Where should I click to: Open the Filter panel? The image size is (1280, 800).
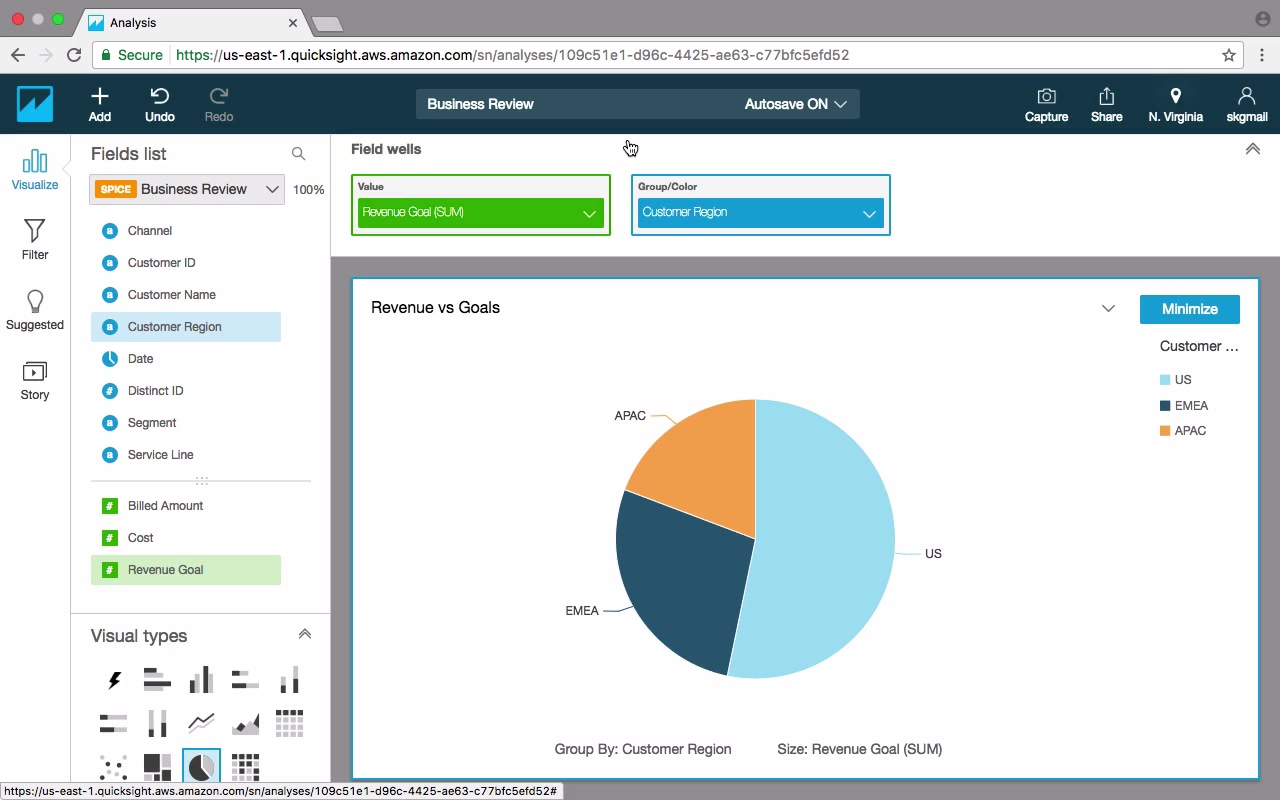35,239
